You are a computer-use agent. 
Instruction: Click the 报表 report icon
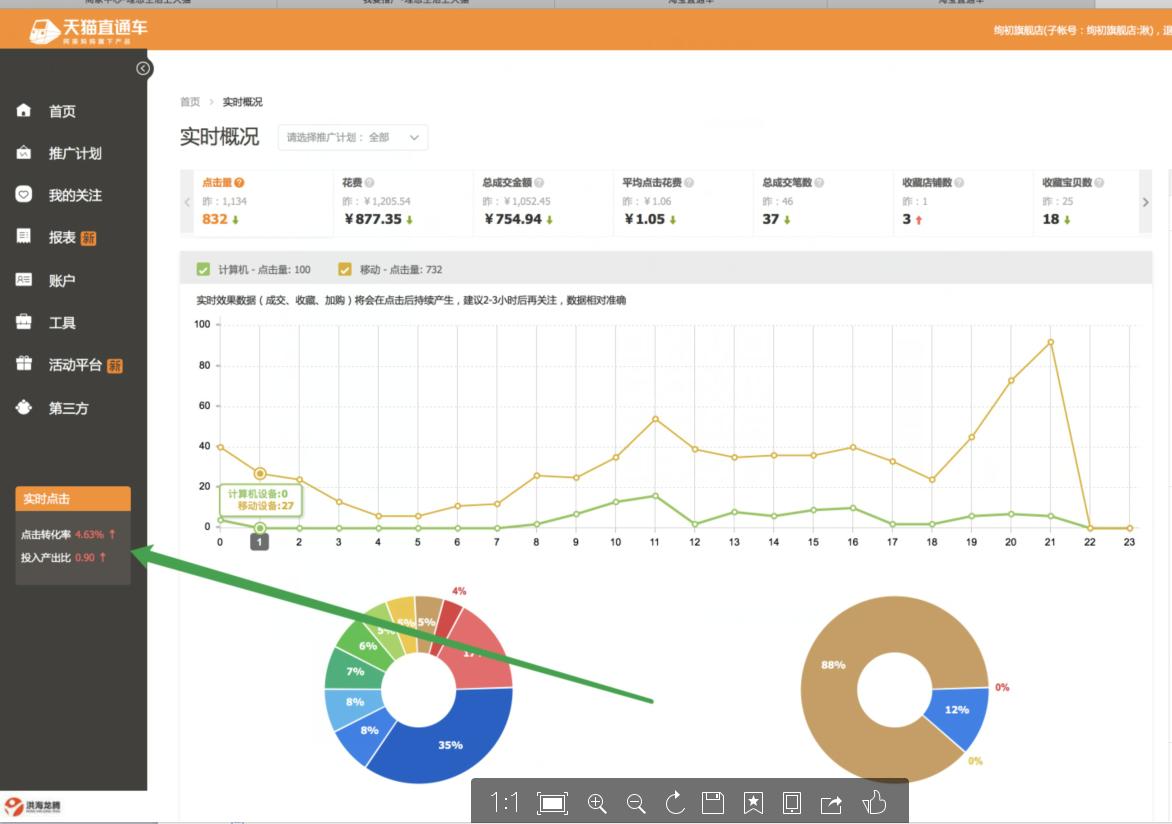click(x=24, y=237)
